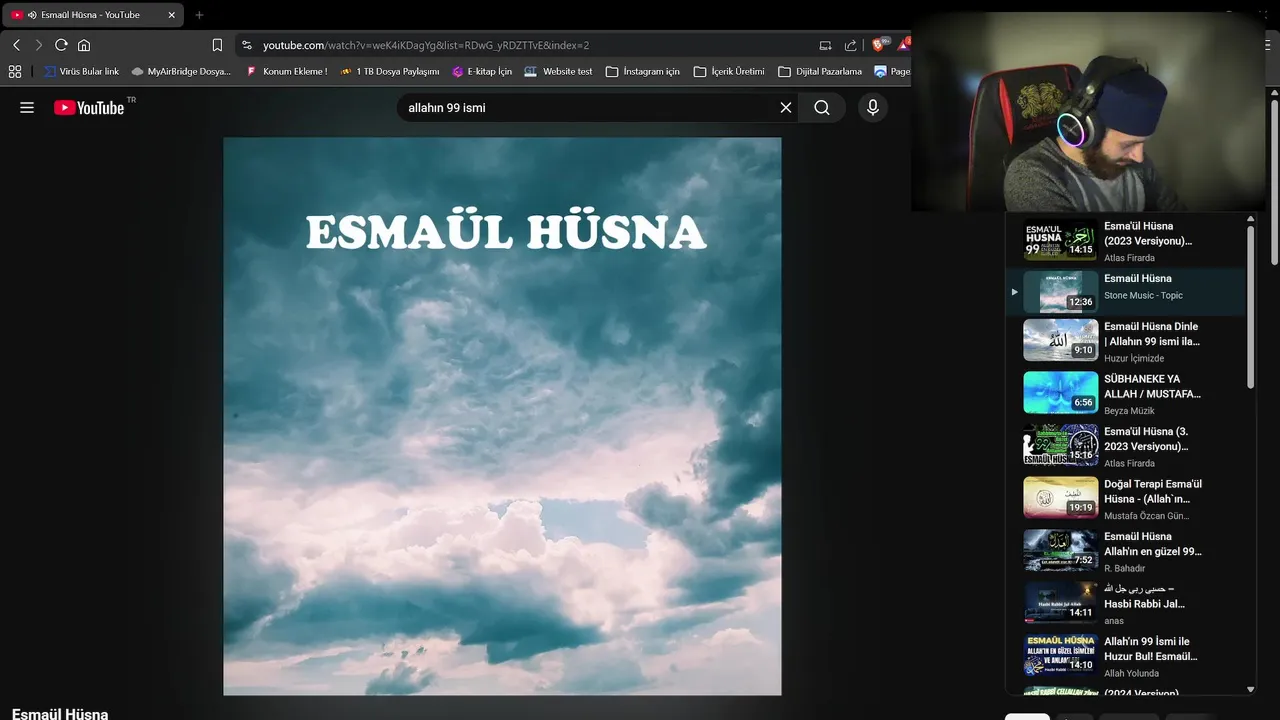This screenshot has height=720, width=1280.
Task: Run search with the magnifier button
Action: (x=822, y=107)
